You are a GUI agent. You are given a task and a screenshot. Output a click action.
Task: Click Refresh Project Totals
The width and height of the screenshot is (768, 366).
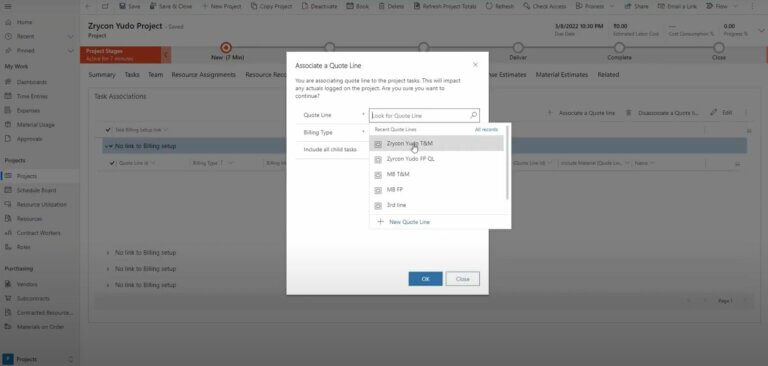pos(445,6)
